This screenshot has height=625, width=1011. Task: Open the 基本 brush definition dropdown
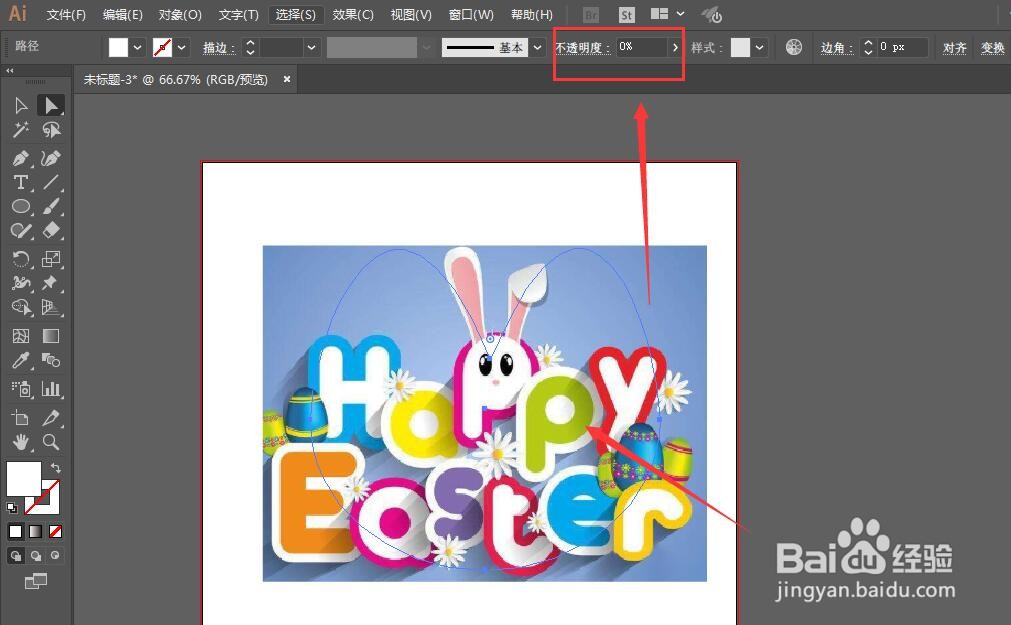coord(537,47)
